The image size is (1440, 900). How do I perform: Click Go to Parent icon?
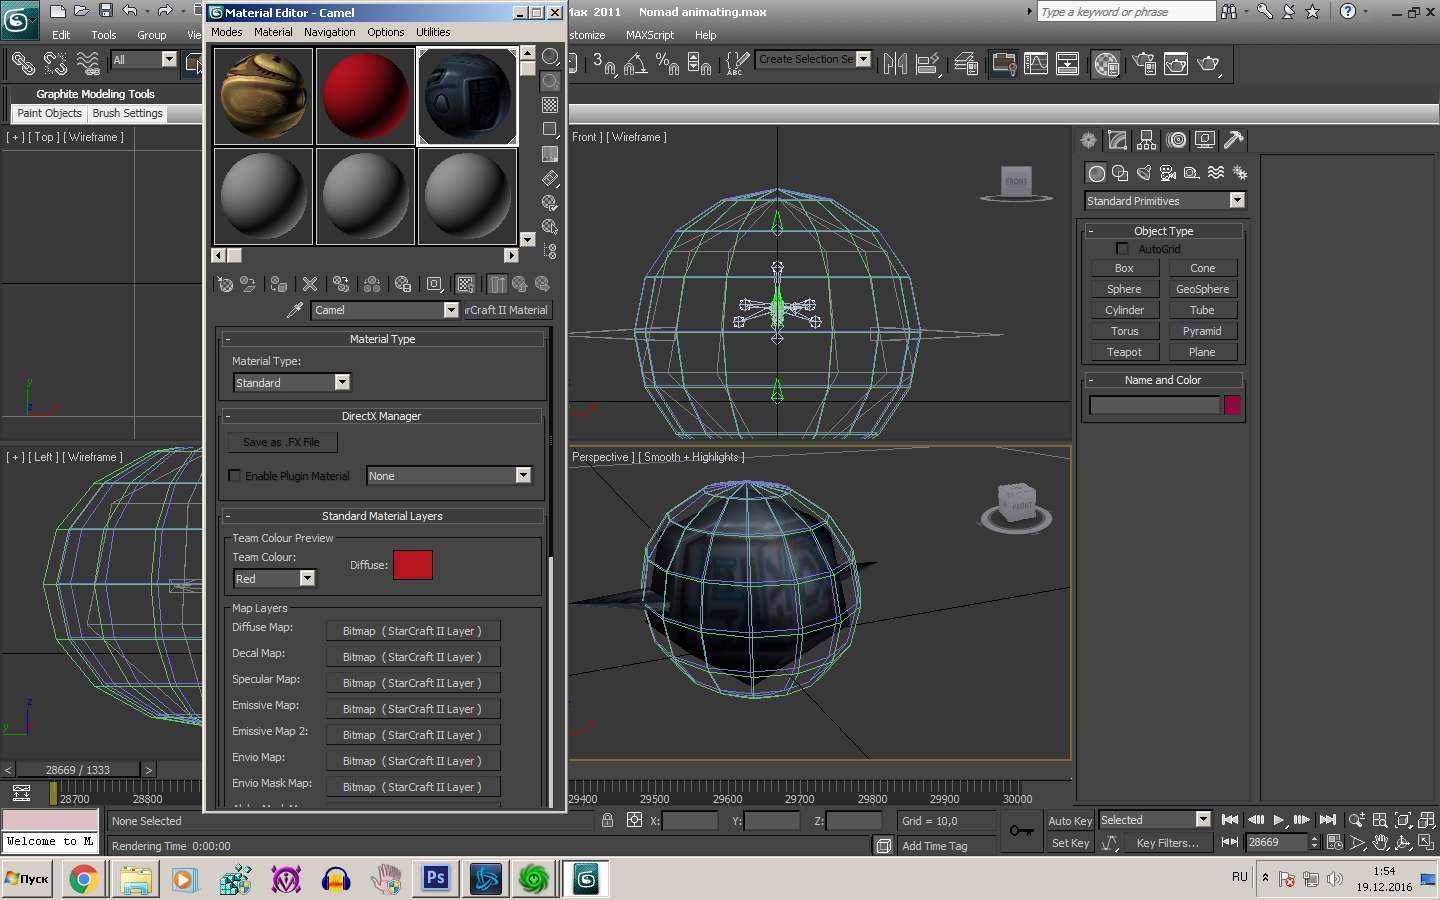(x=520, y=284)
